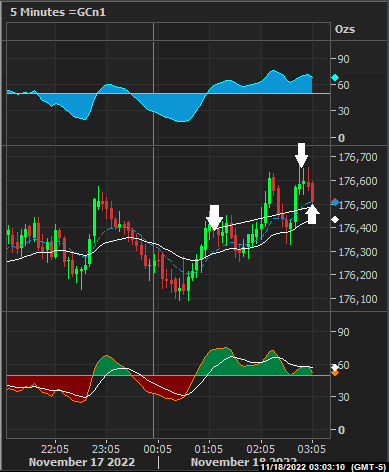Click the orange midline of the bottom indicator
The height and width of the screenshot is (472, 389).
[x=168, y=376]
